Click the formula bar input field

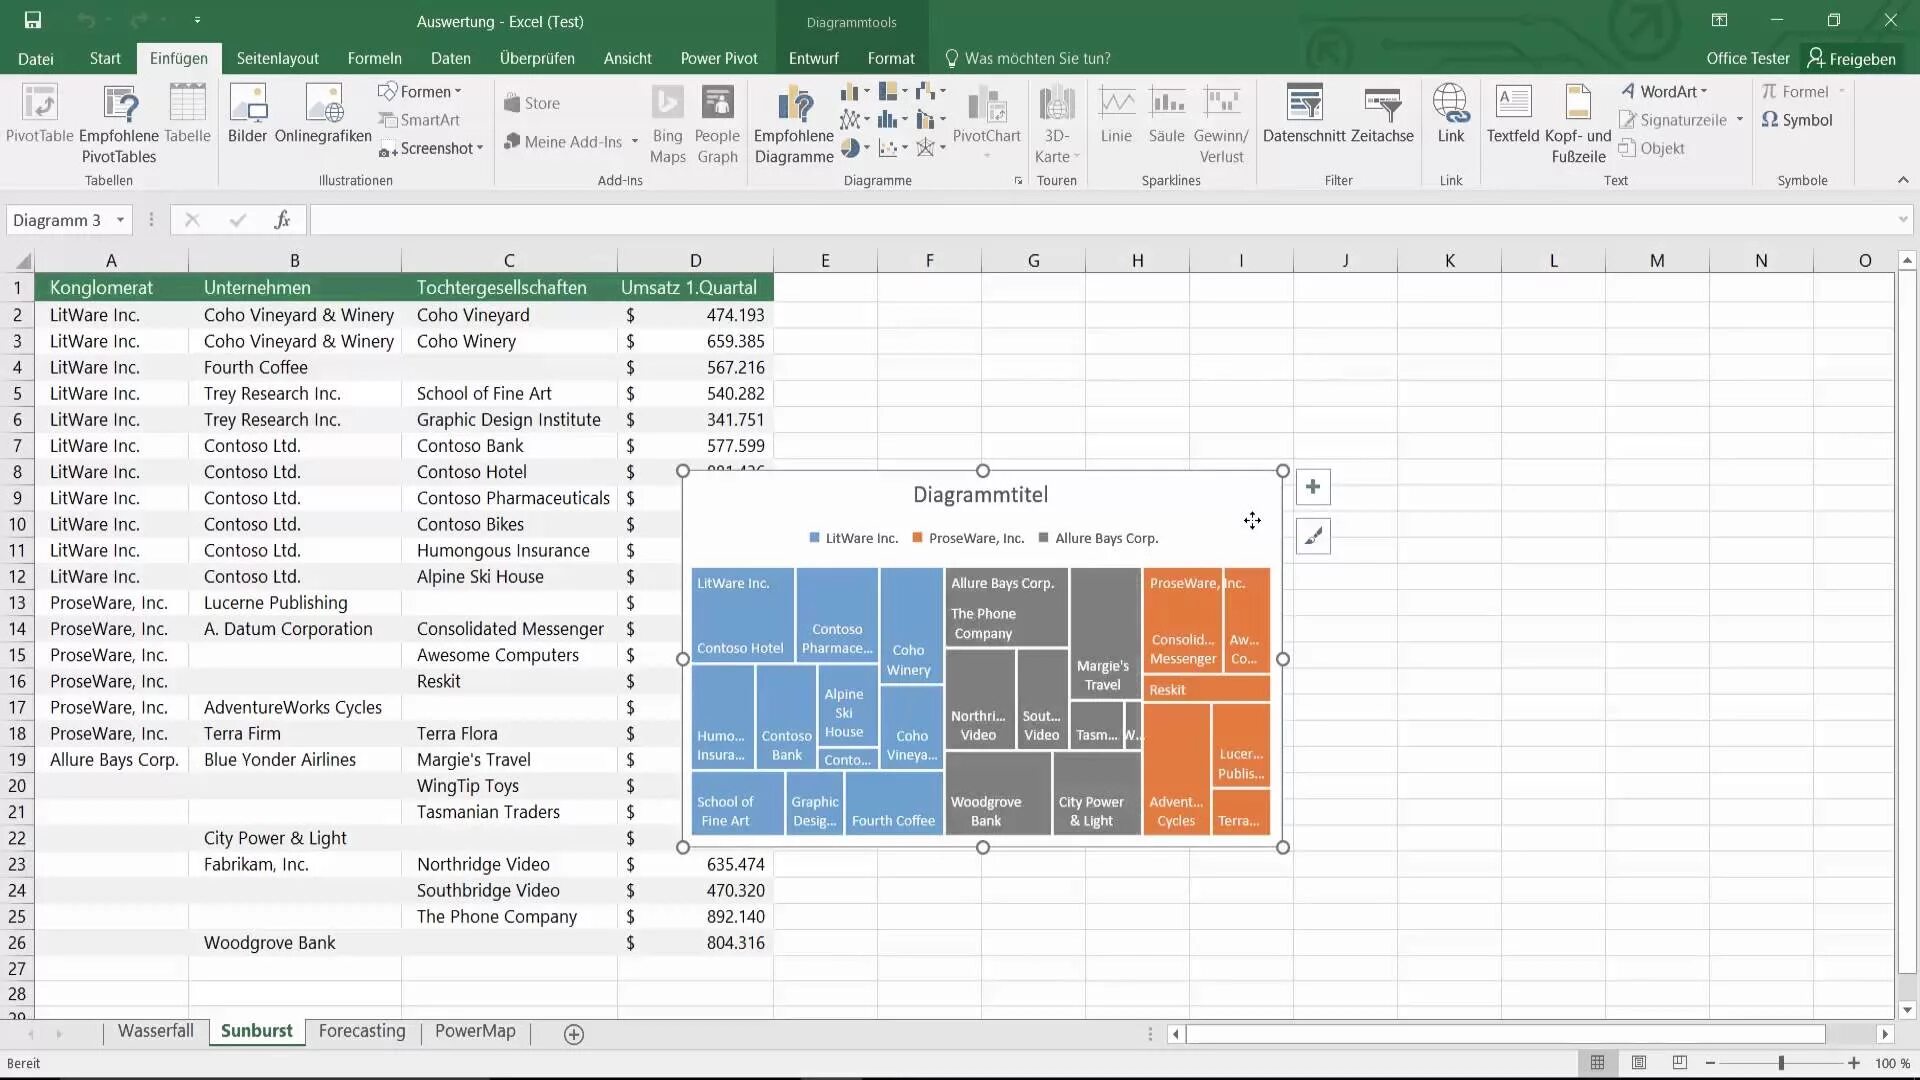click(x=1100, y=220)
